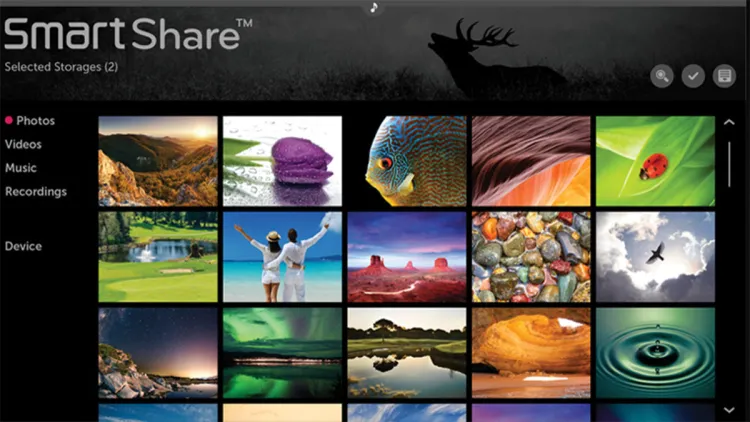This screenshot has height=422, width=750.
Task: Click the scroll down arrow
Action: (729, 410)
